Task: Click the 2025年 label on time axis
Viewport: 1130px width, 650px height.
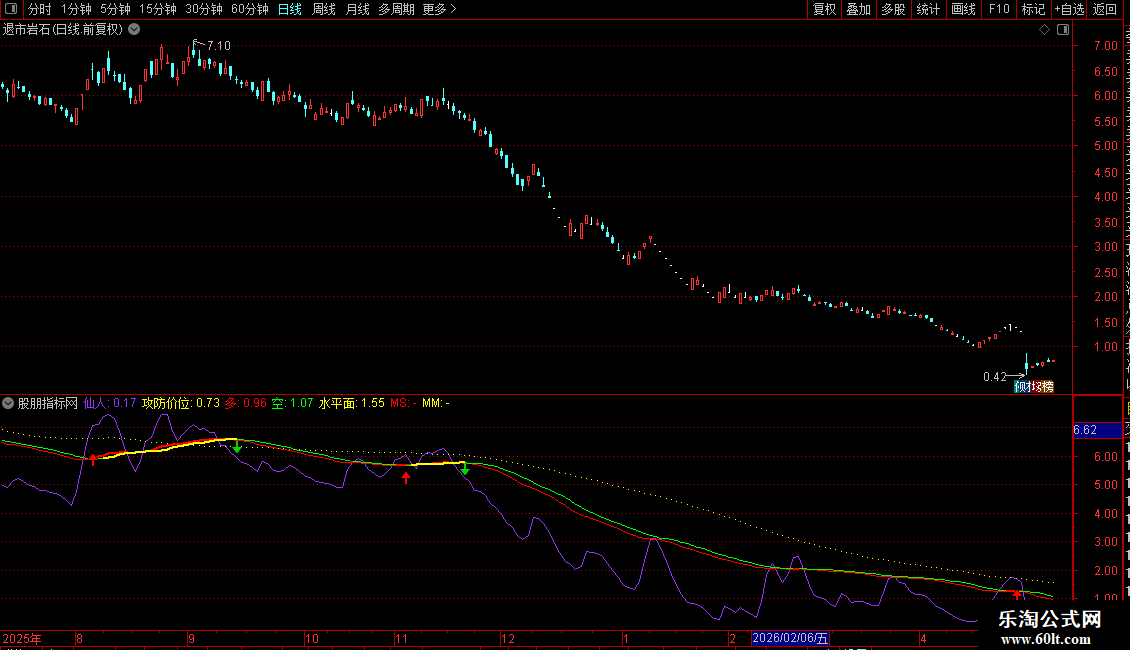Action: [x=22, y=638]
